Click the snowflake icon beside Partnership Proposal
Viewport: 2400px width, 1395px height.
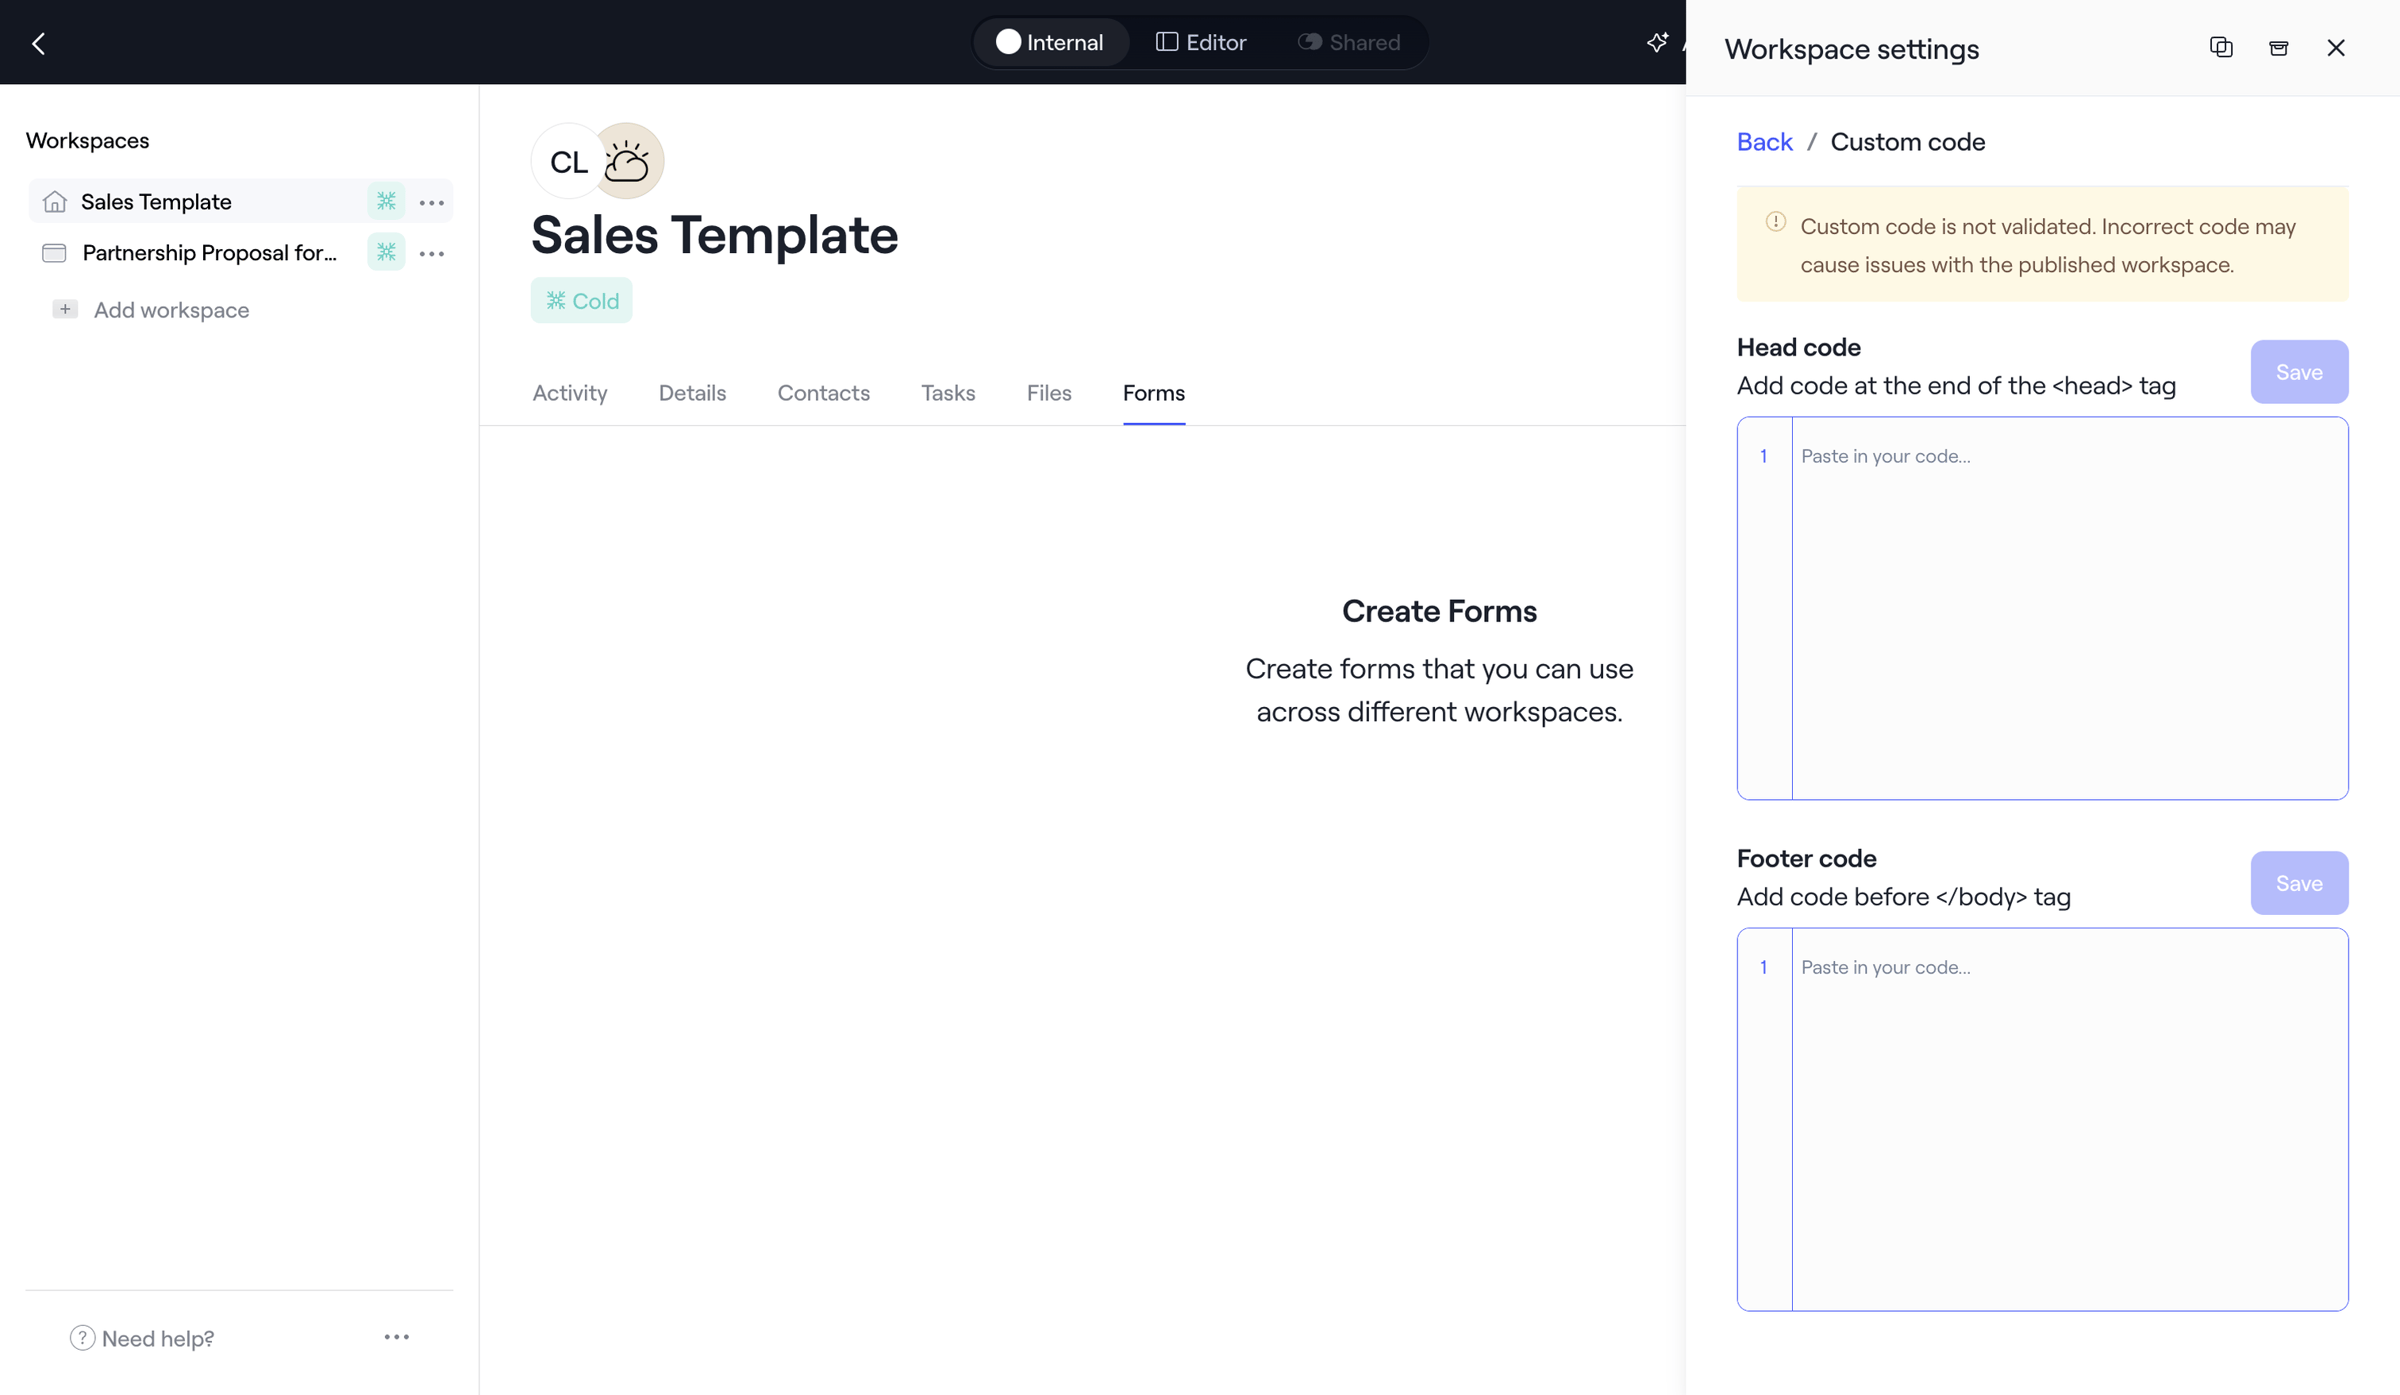click(386, 252)
